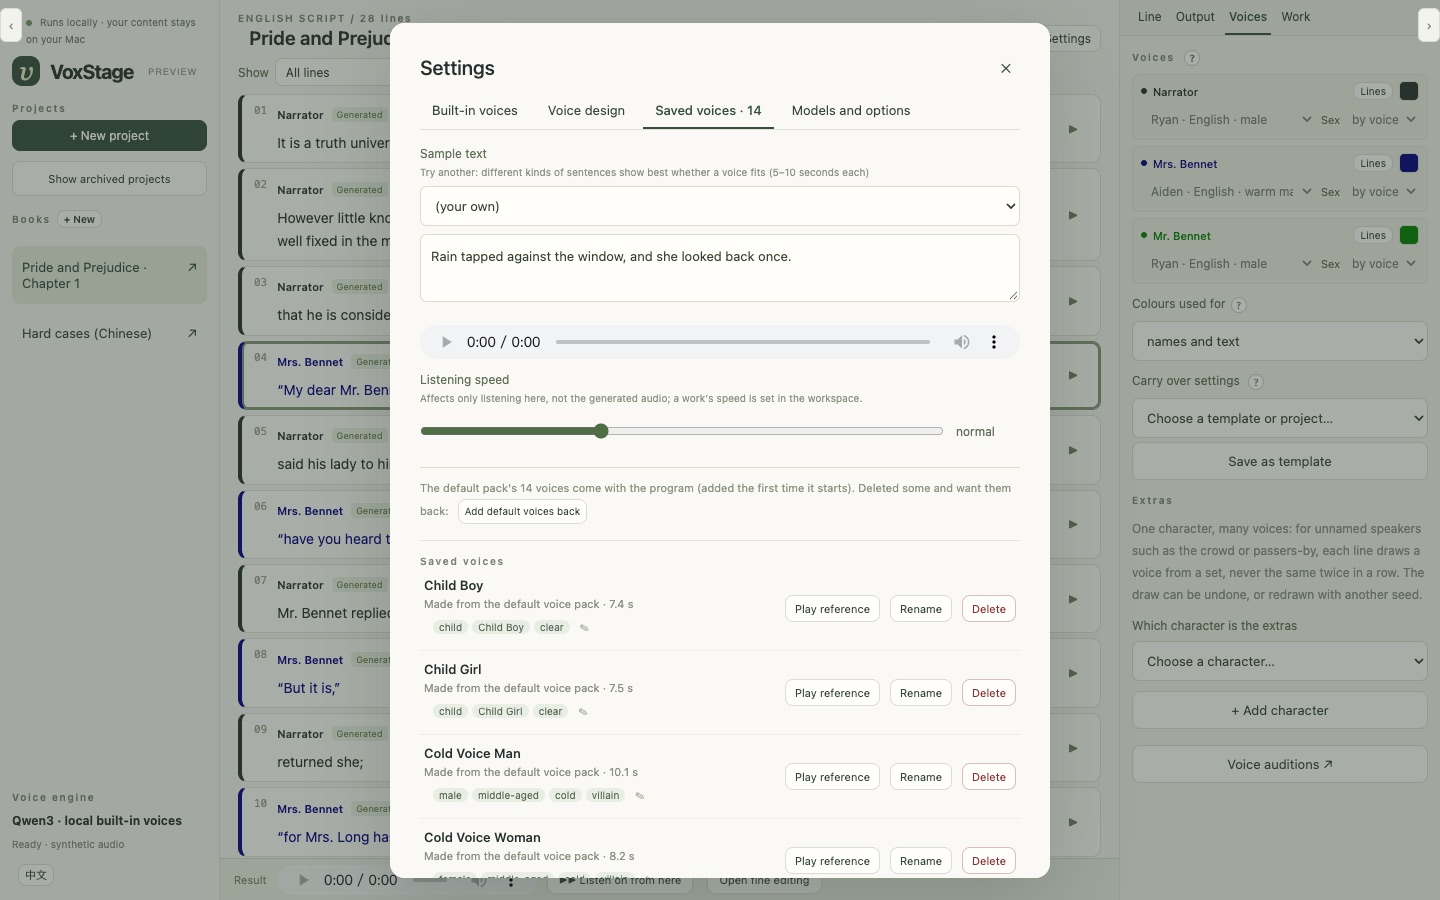Open the Choose a character dropdown
This screenshot has width=1440, height=900.
click(x=1280, y=661)
